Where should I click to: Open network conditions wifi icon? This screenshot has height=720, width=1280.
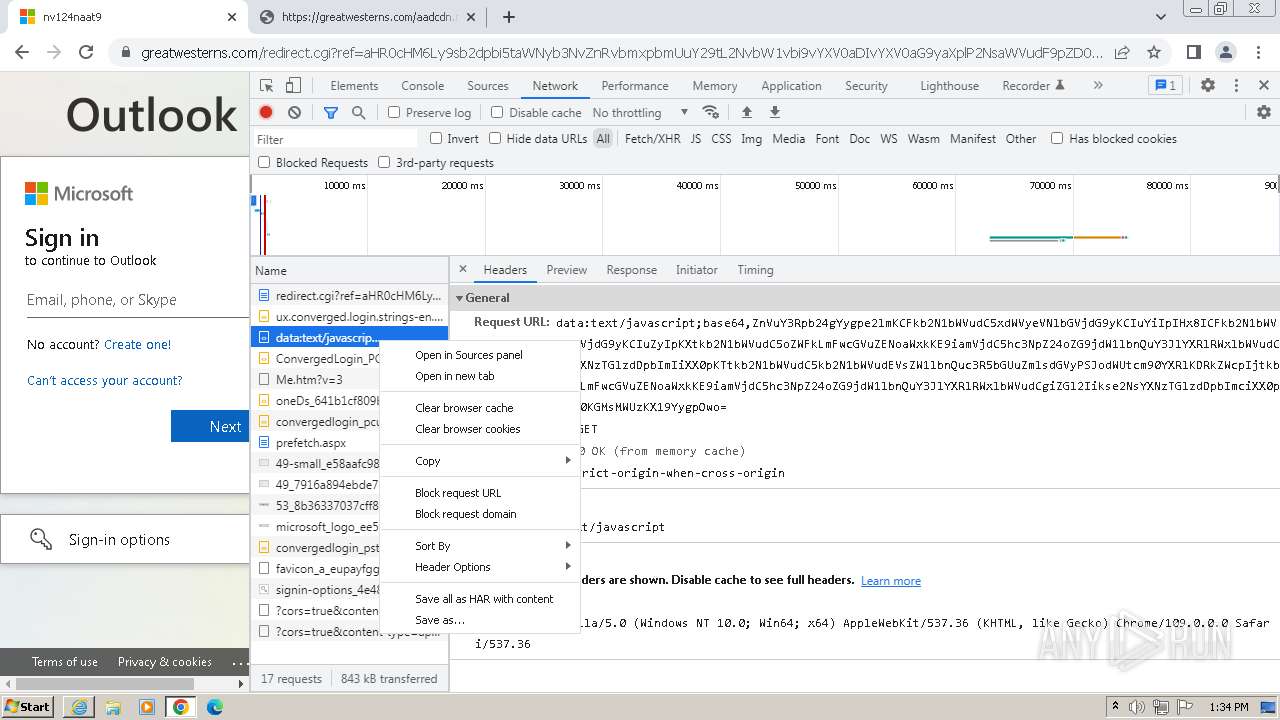(711, 112)
